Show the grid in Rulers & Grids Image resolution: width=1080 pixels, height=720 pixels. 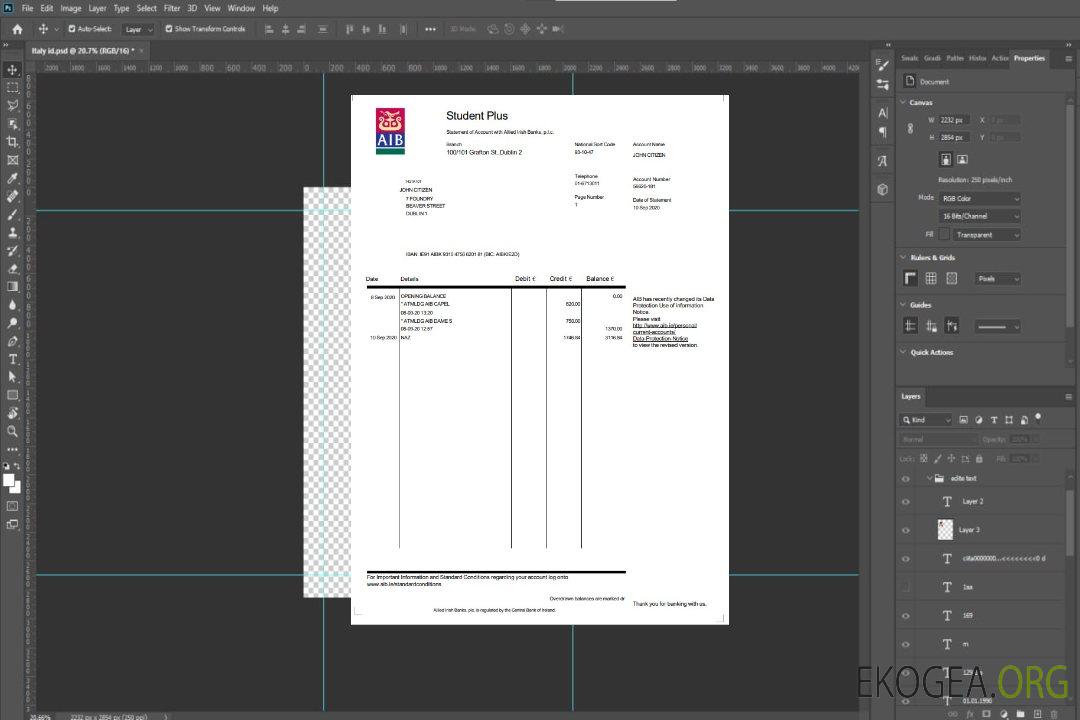[931, 279]
